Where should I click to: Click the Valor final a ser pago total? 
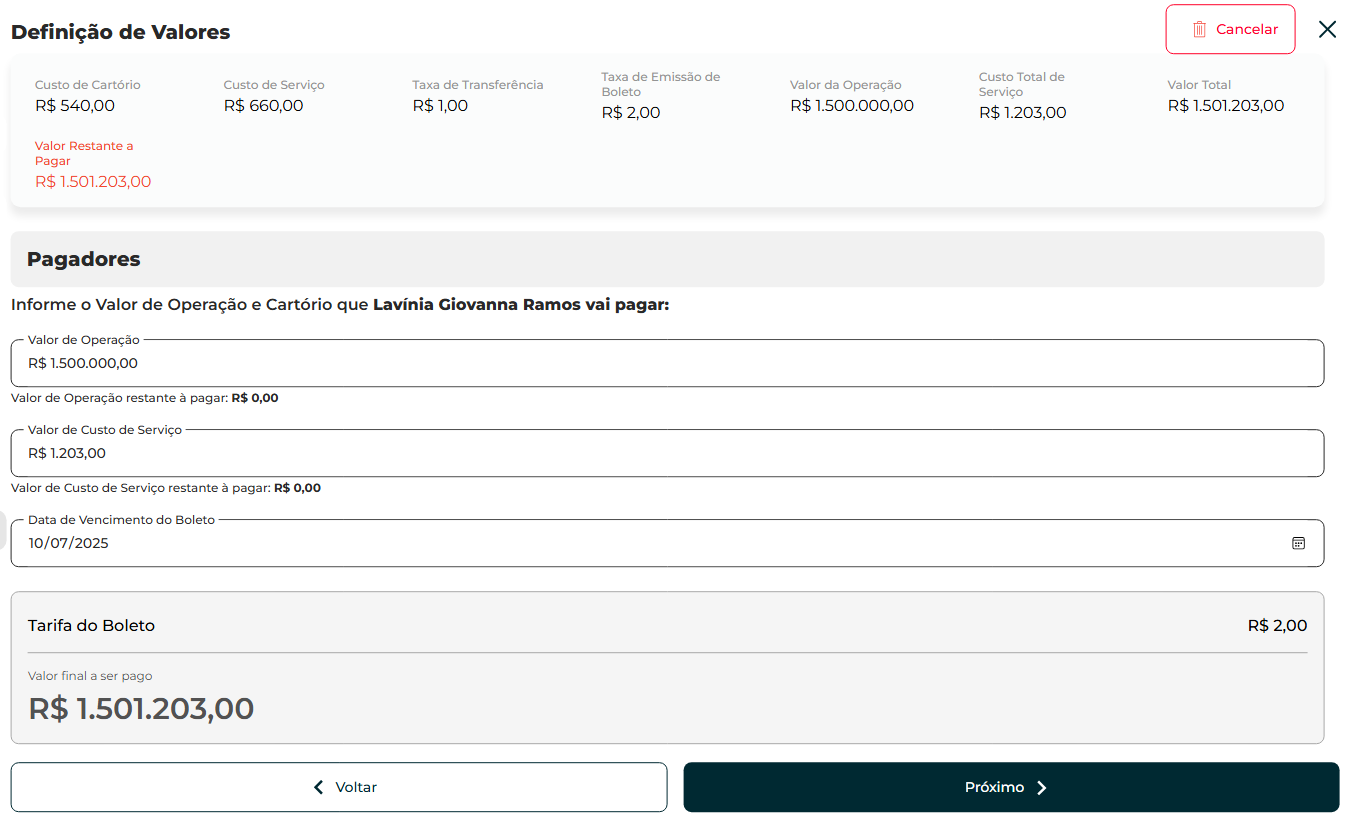pyautogui.click(x=141, y=709)
